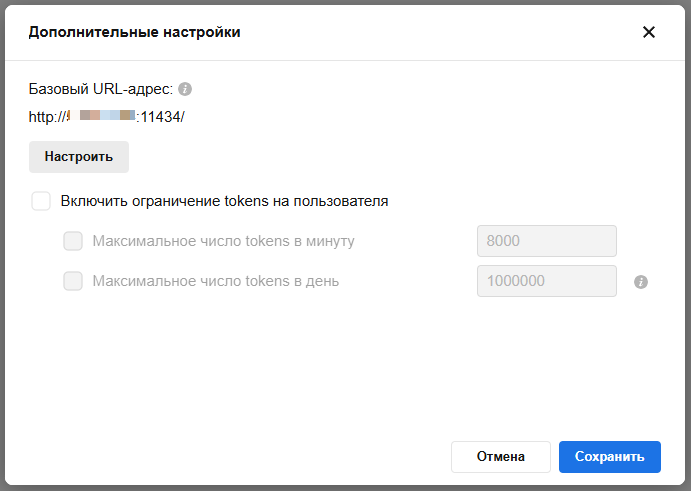Click the empty area left of the Отмена button
This screenshot has width=691, height=491.
click(x=250, y=456)
